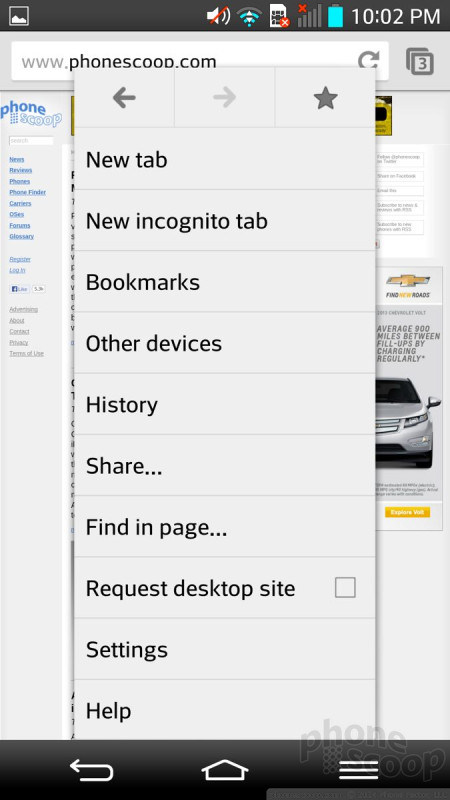
Task: Open the tab switcher showing 3 tabs
Action: coord(420,62)
